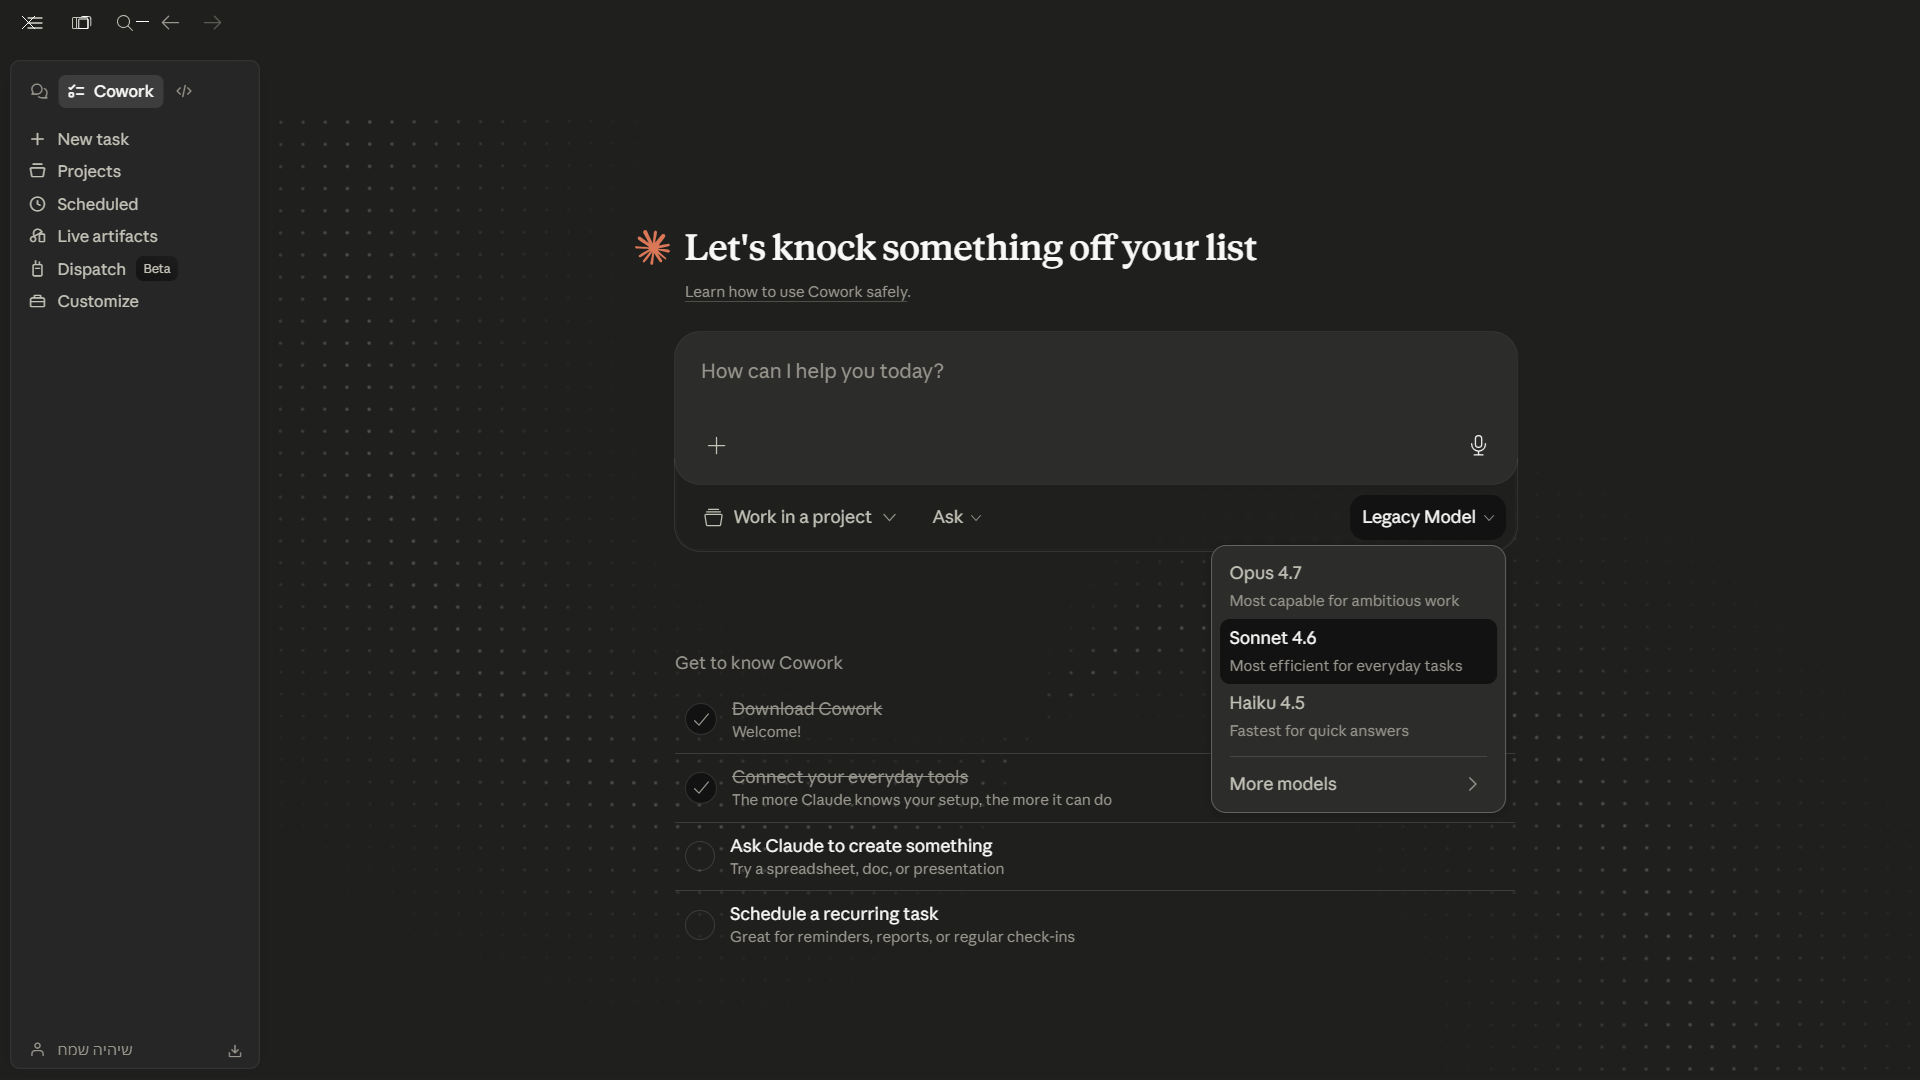This screenshot has height=1080, width=1920.
Task: Expand 'More models' submenu
Action: (x=1357, y=784)
